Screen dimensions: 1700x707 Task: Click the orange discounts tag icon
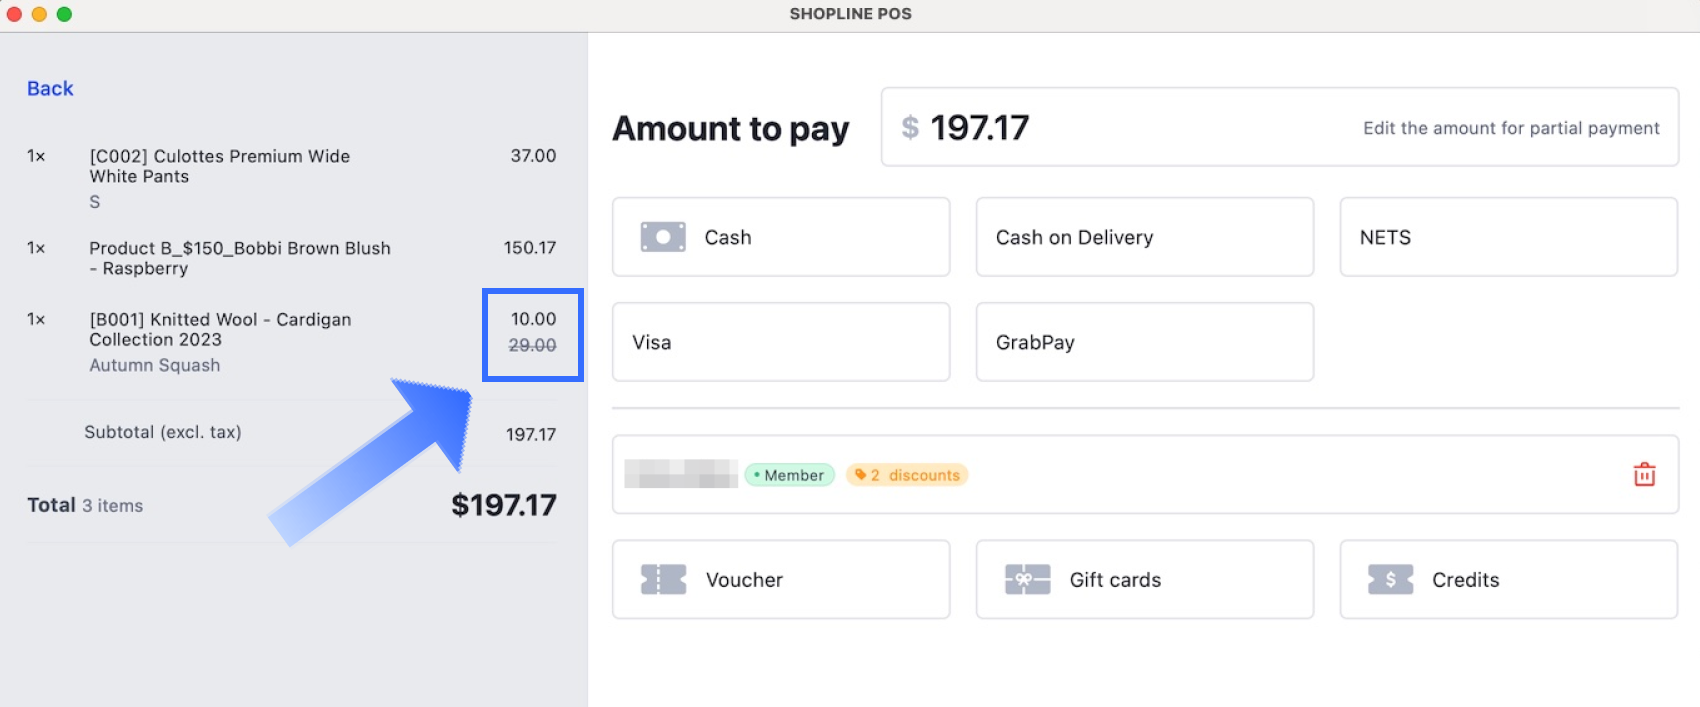coord(860,475)
